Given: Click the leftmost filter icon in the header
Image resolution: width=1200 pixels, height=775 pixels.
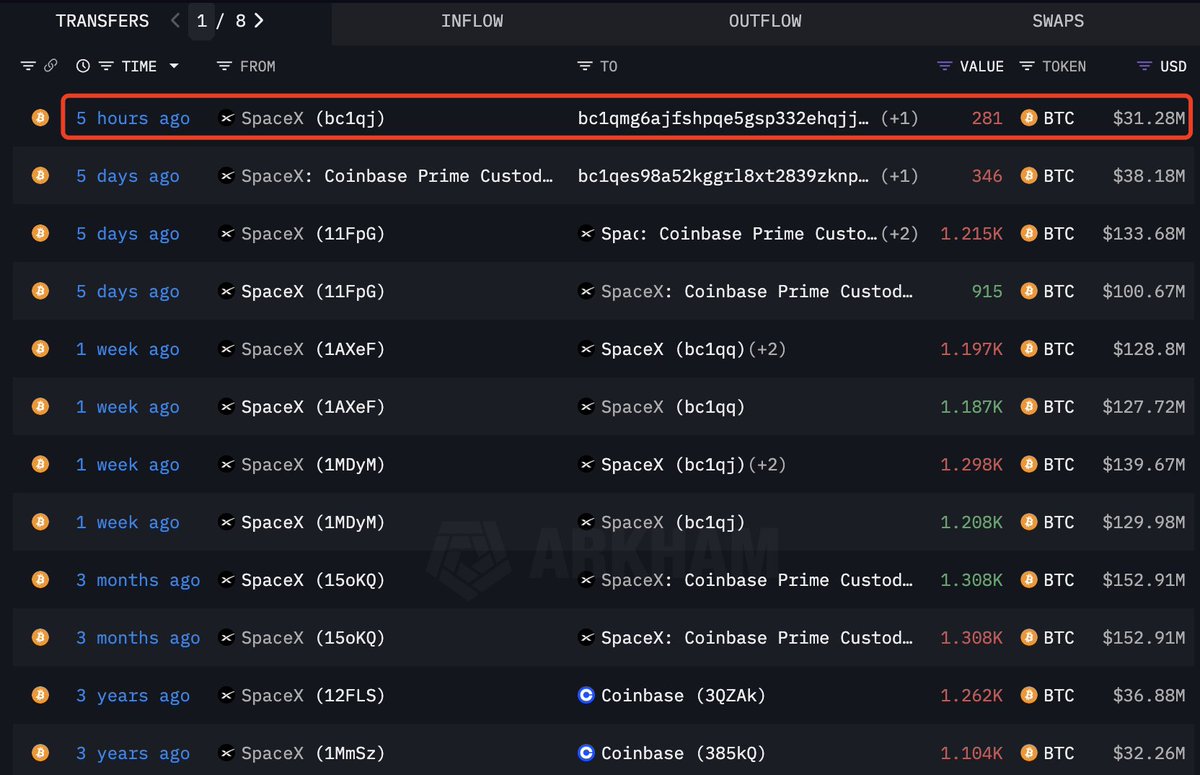Looking at the screenshot, I should click(x=27, y=65).
